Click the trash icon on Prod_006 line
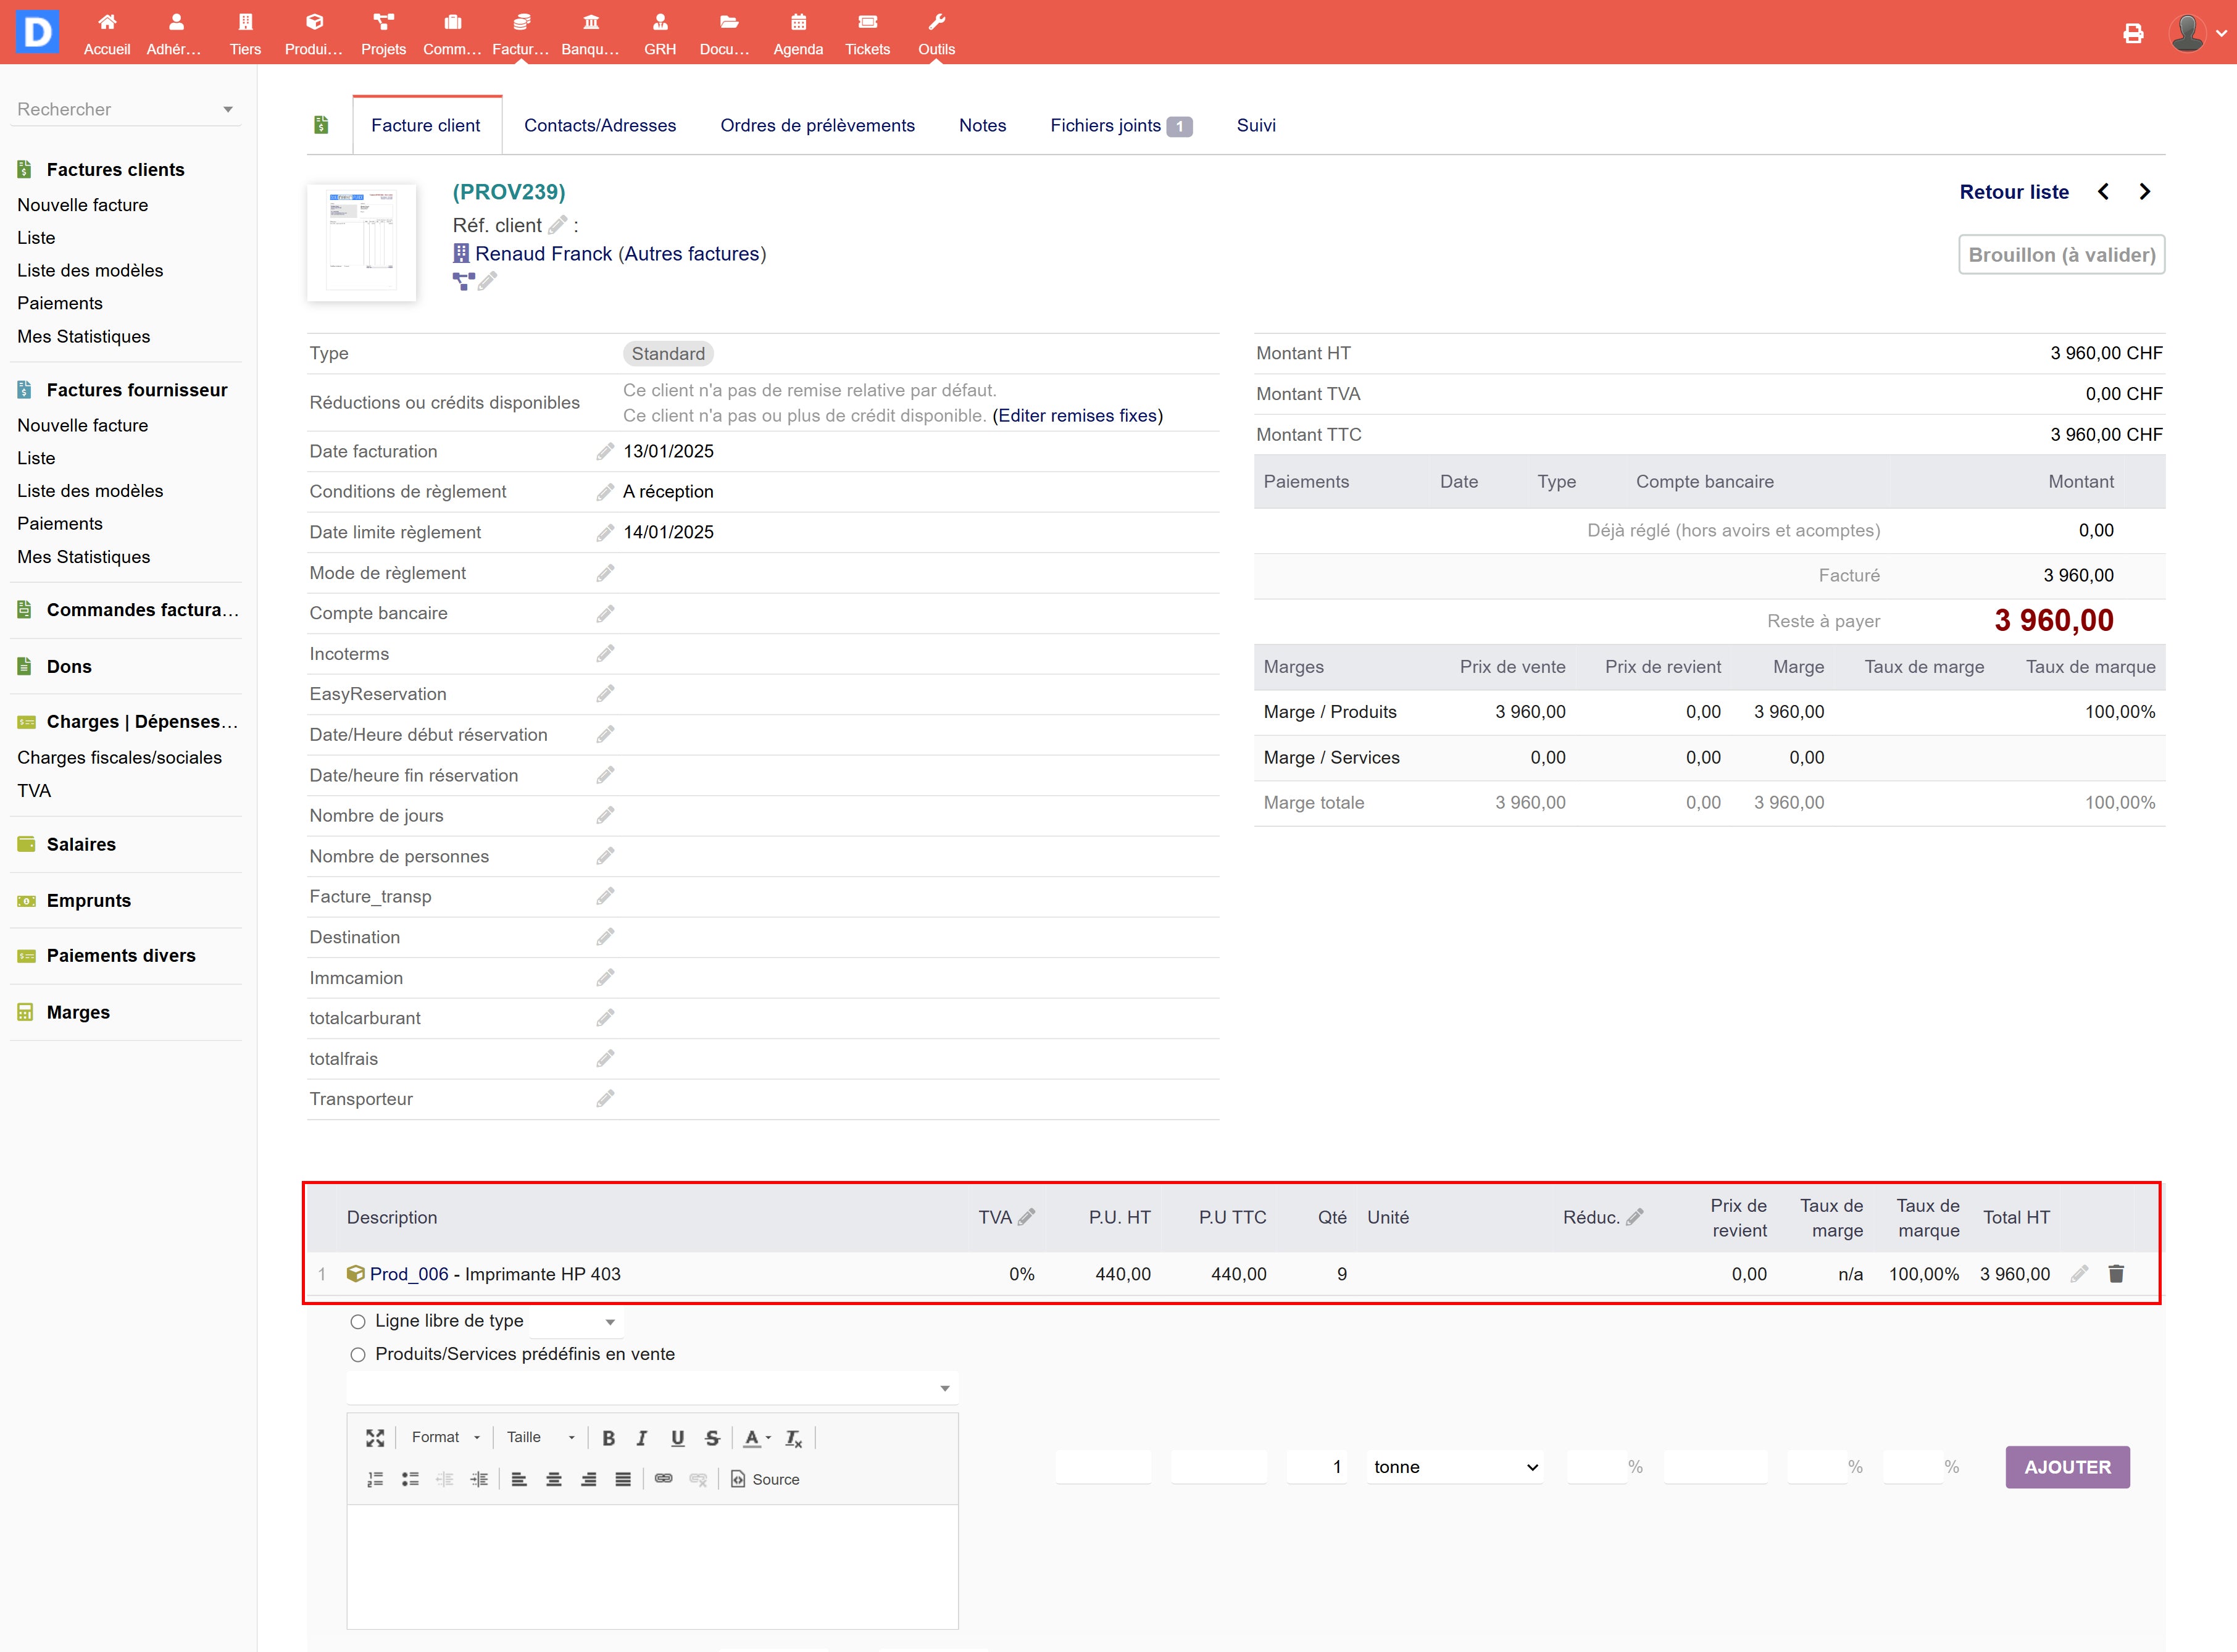The height and width of the screenshot is (1652, 2237). click(2116, 1274)
